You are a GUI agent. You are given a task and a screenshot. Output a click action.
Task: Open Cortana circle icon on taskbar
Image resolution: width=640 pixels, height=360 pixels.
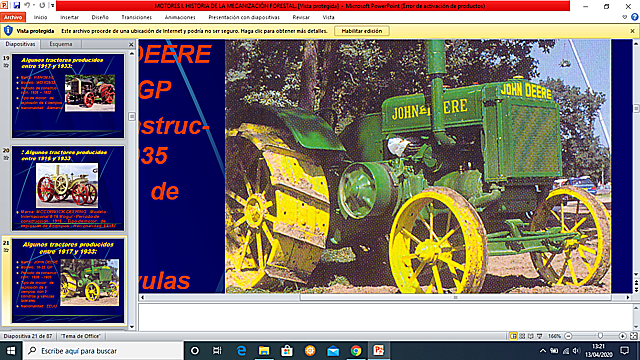coord(195,351)
